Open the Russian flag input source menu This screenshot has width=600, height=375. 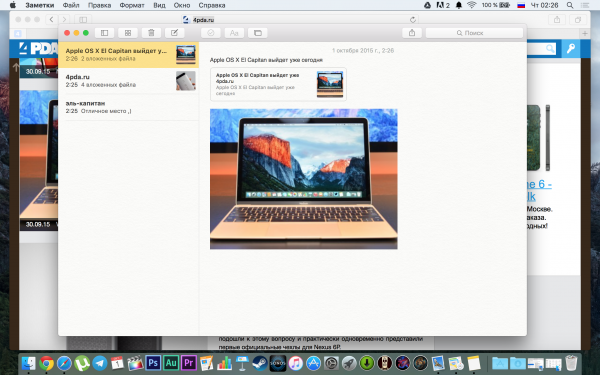point(521,5)
